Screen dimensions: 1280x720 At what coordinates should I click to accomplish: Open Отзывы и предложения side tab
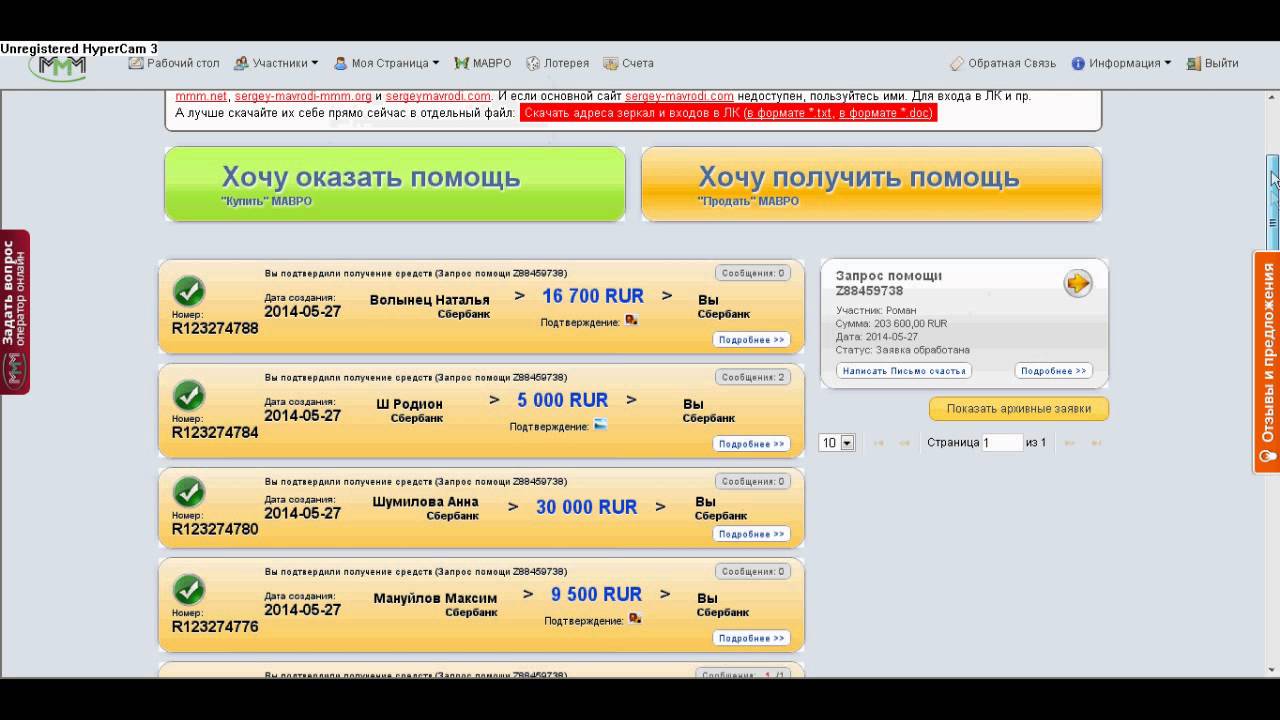(x=1267, y=361)
